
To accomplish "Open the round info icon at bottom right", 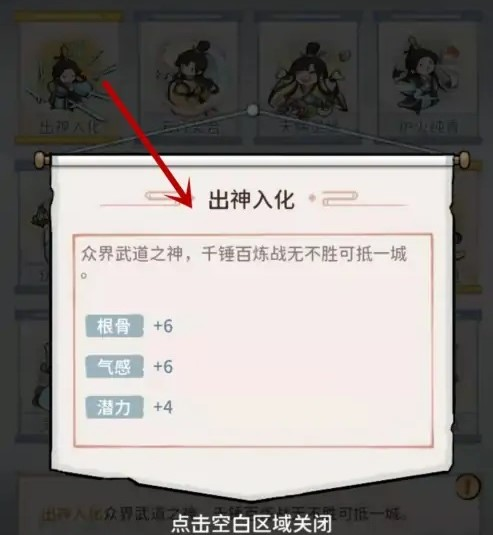I will pyautogui.click(x=468, y=485).
